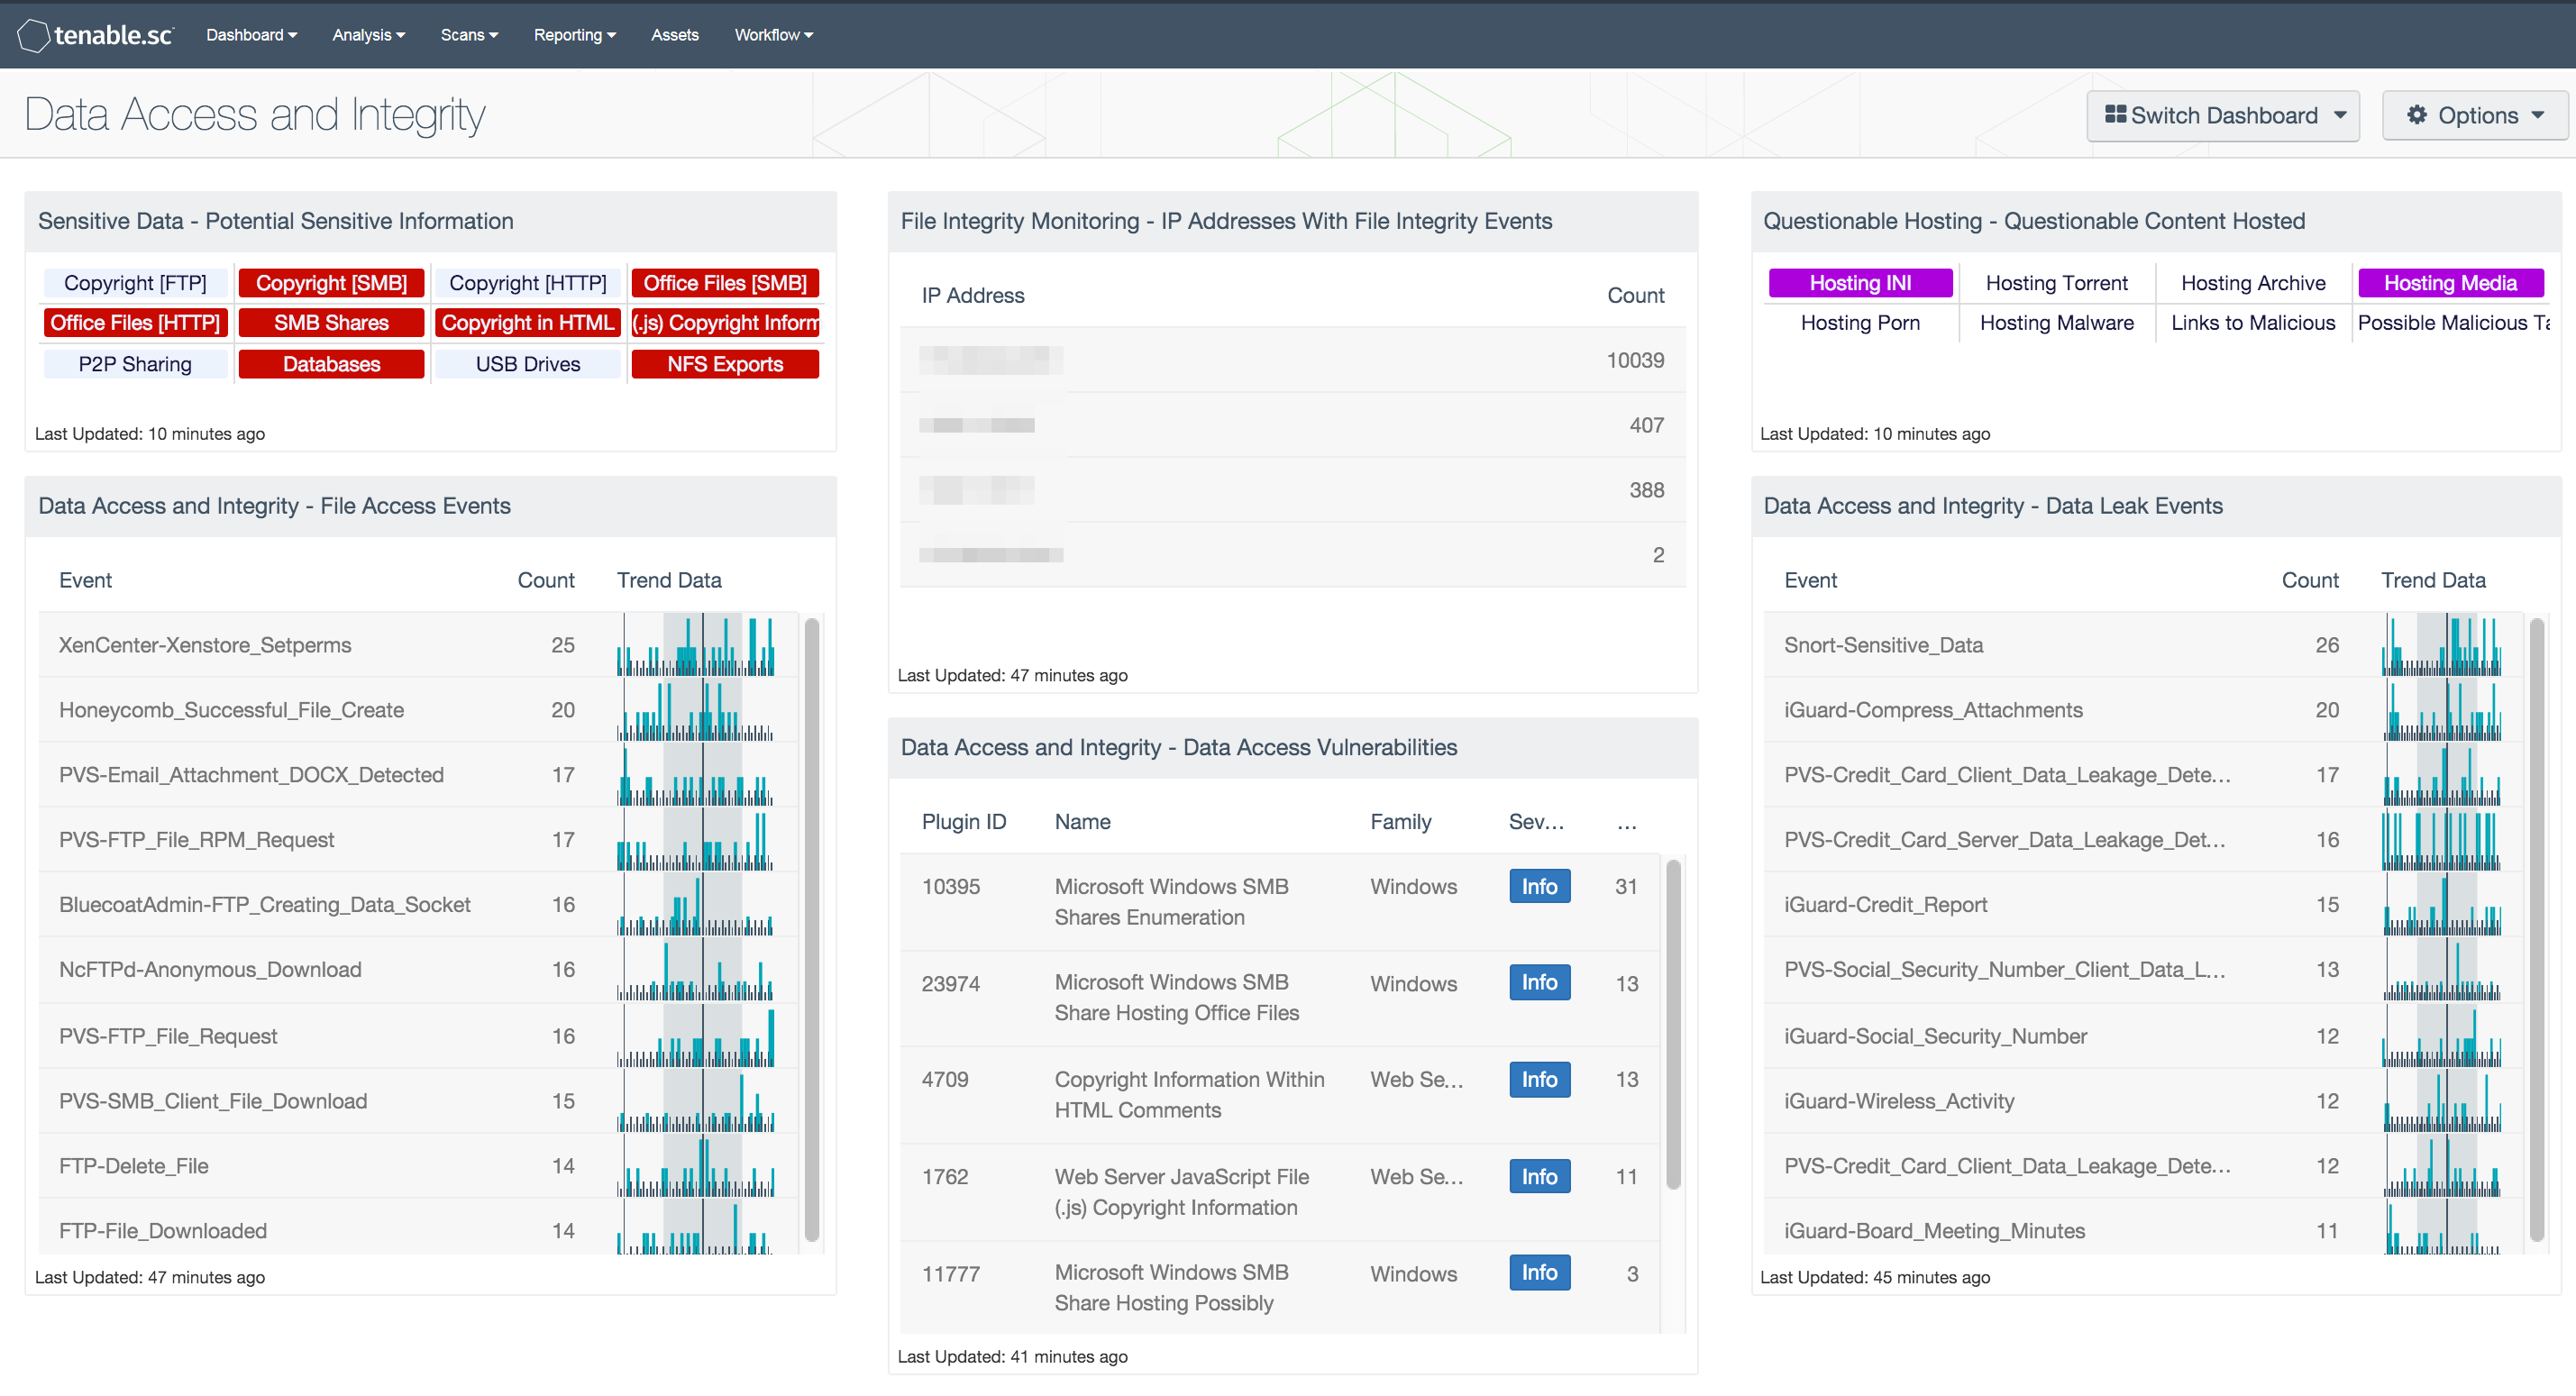
Task: Click the Office Files [SMB] indicator
Action: click(x=725, y=283)
